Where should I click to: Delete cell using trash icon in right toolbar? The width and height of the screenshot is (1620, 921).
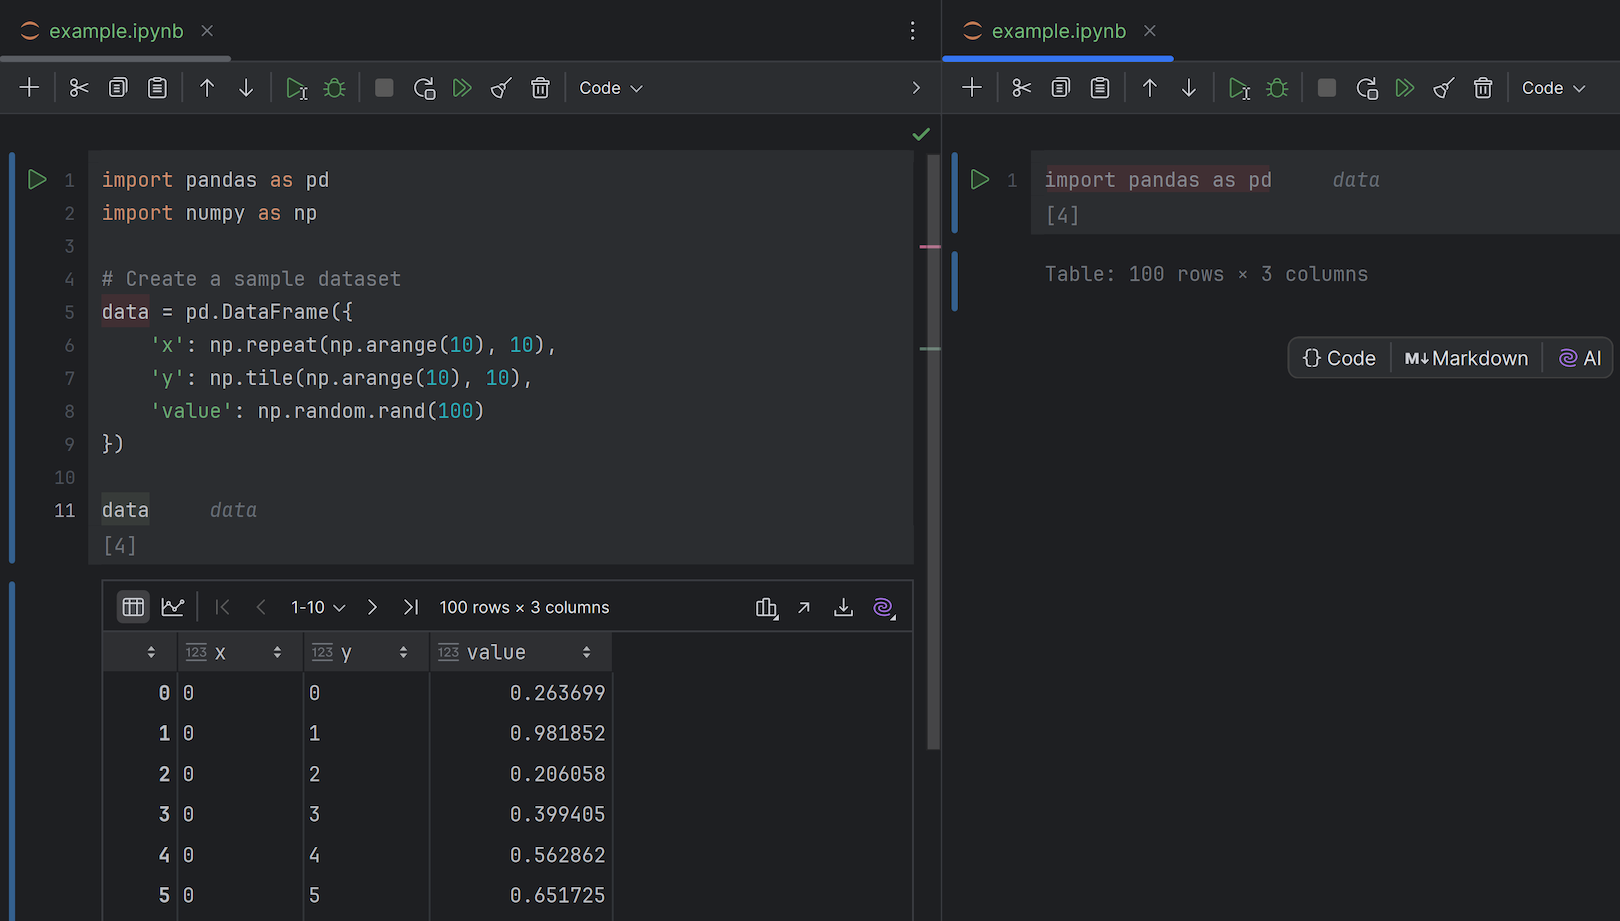tap(1483, 88)
